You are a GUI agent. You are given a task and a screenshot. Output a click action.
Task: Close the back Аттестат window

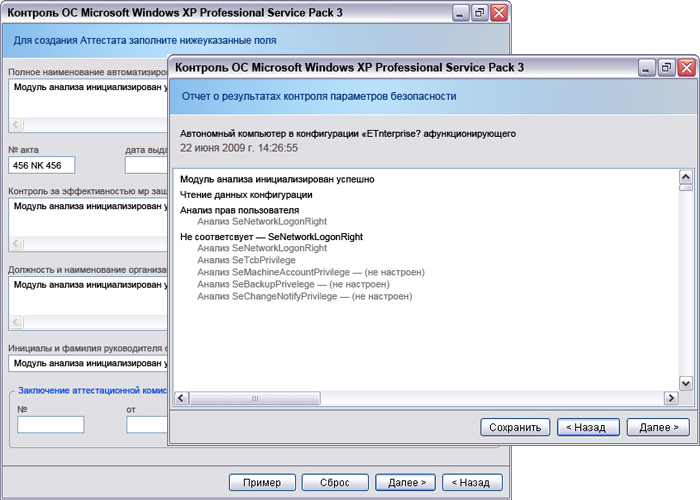[499, 12]
